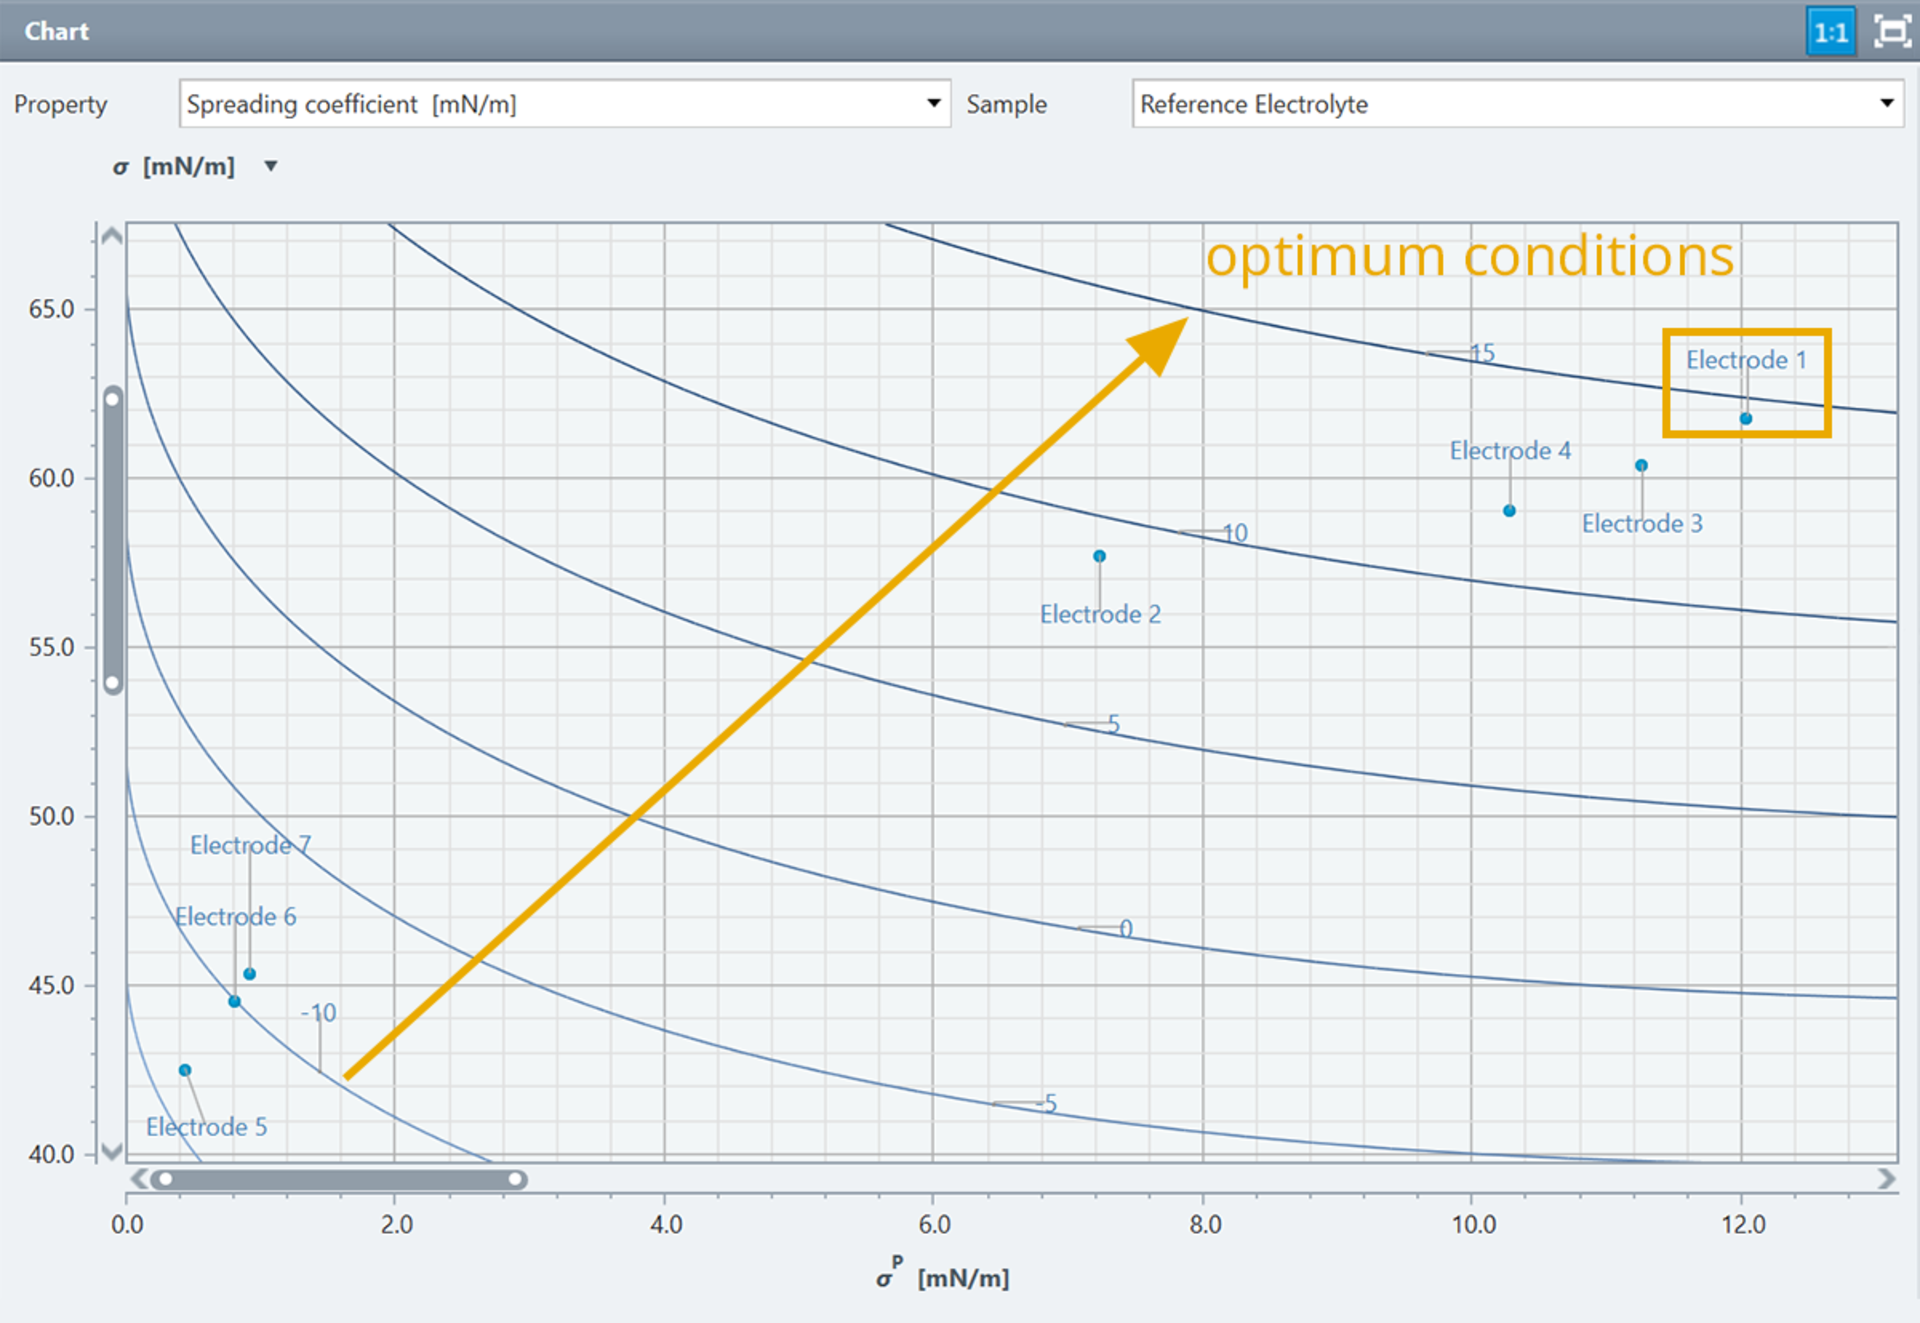The image size is (1920, 1323).
Task: Click the fit-to-view fullscreen icon
Action: tap(1891, 32)
